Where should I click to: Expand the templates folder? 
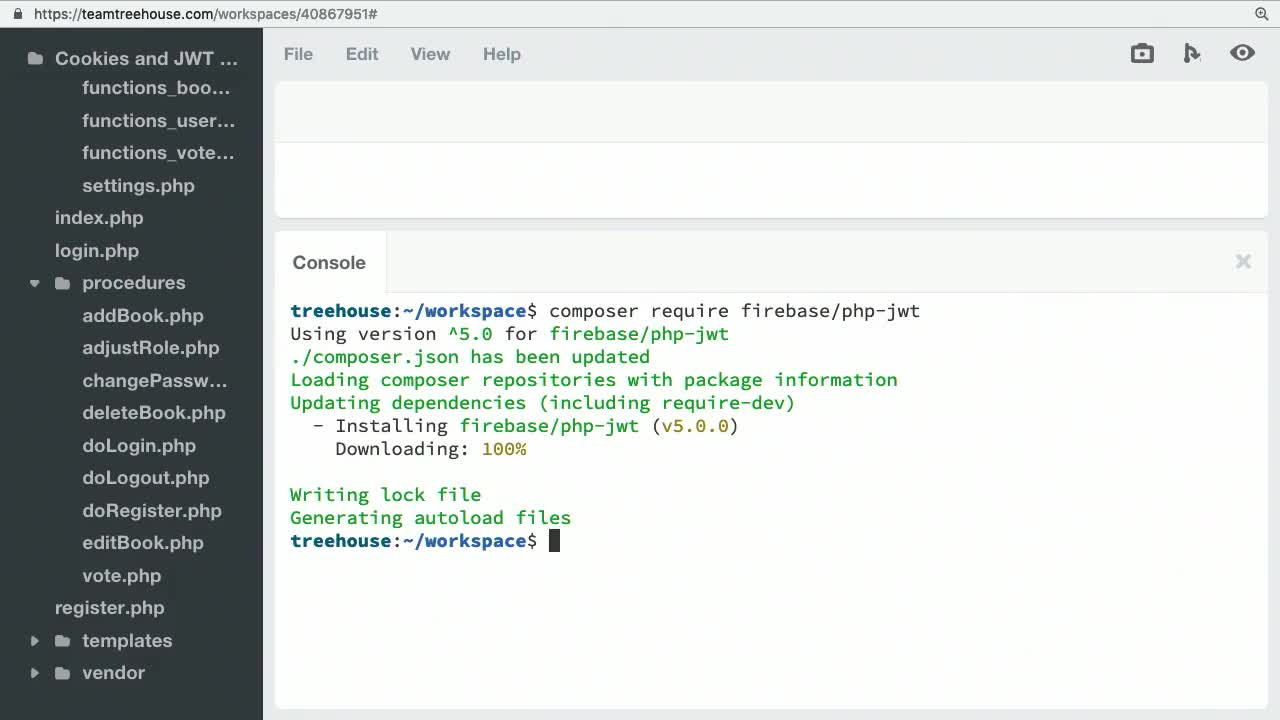(35, 640)
